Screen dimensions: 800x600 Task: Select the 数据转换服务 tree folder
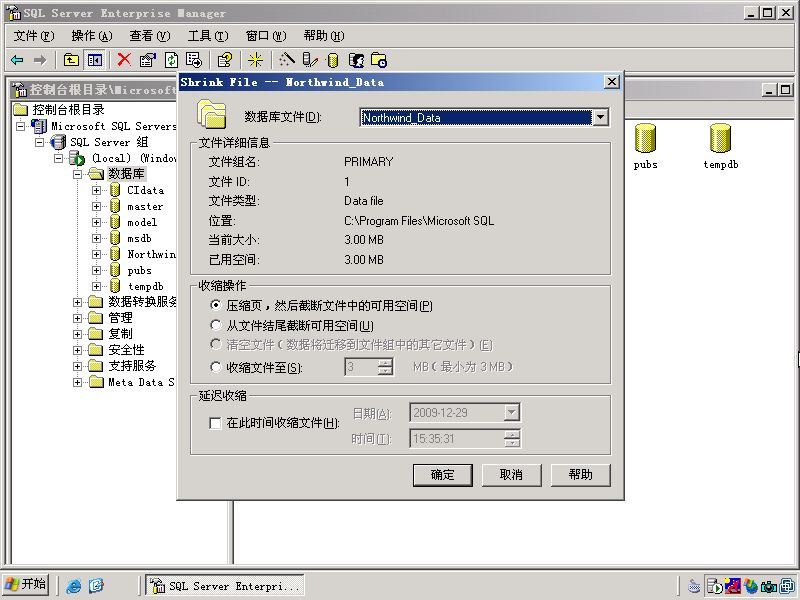[x=142, y=302]
